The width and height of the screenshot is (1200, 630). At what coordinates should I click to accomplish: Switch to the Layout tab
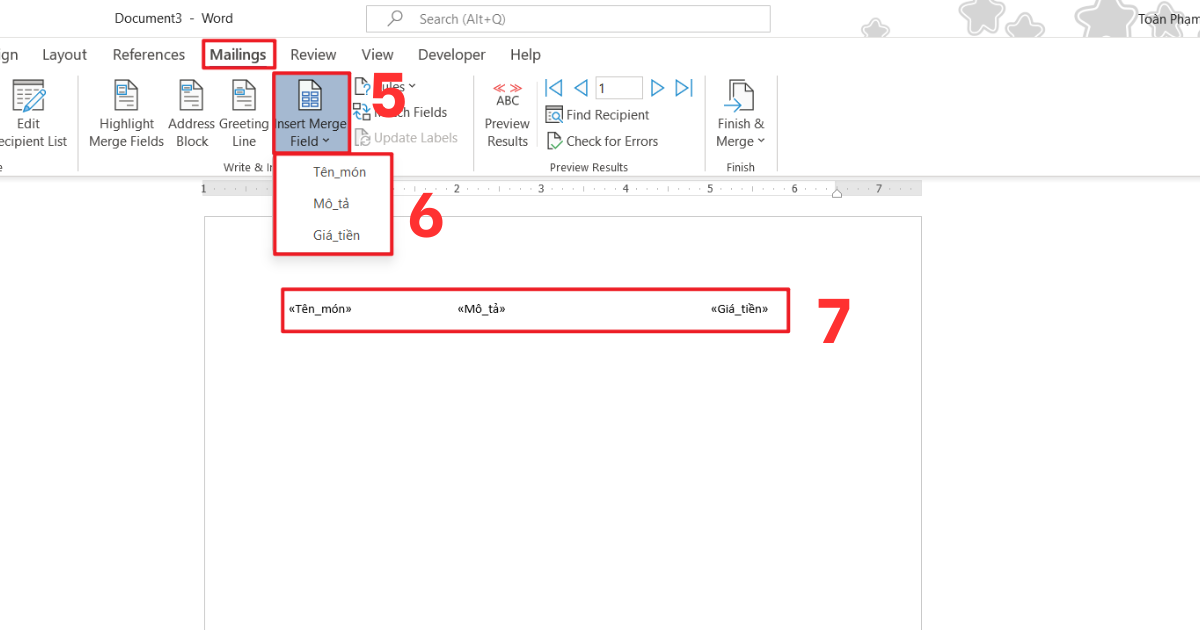[64, 54]
